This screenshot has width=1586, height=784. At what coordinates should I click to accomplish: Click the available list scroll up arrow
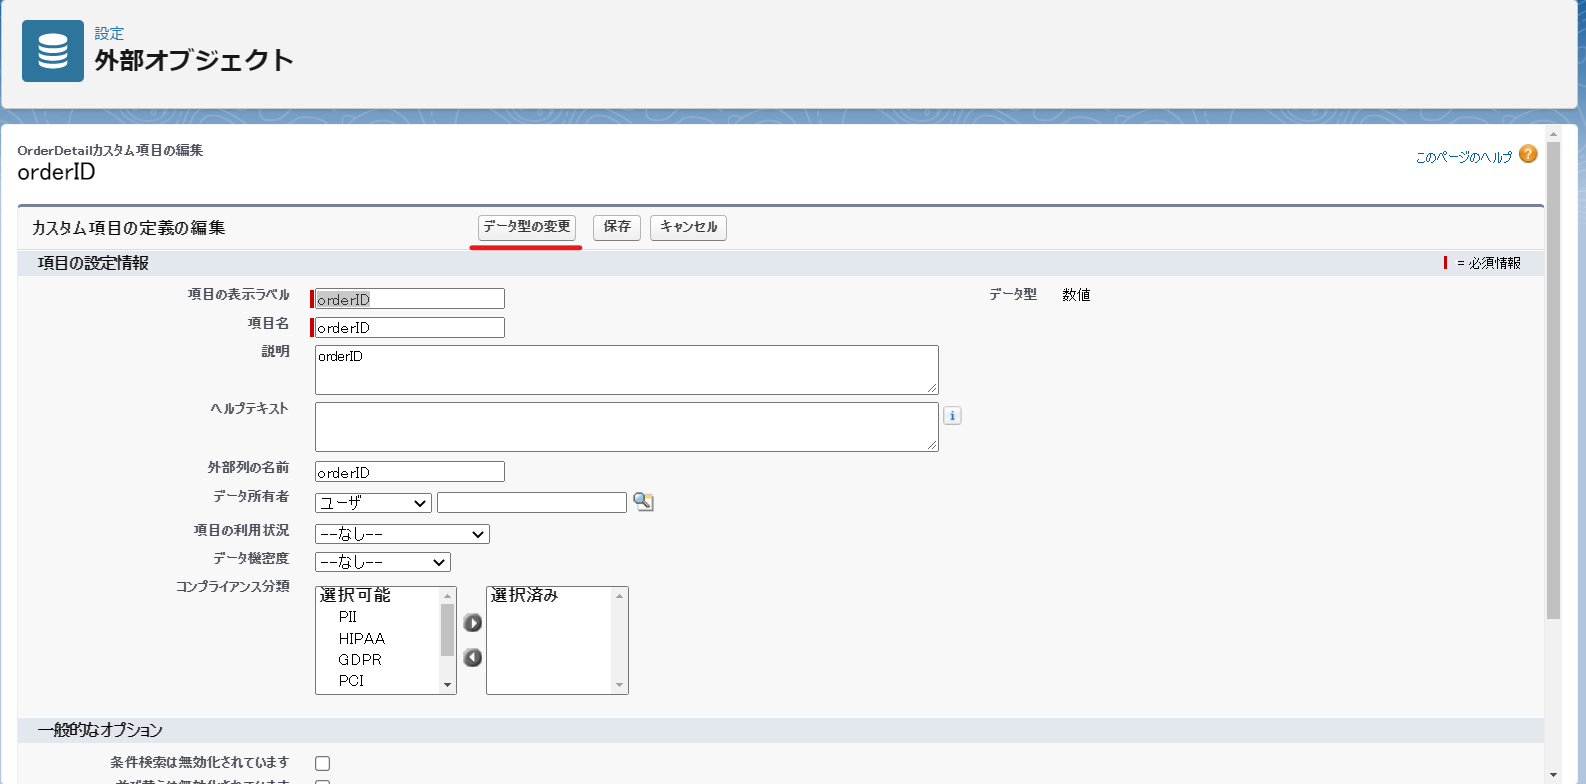(448, 596)
